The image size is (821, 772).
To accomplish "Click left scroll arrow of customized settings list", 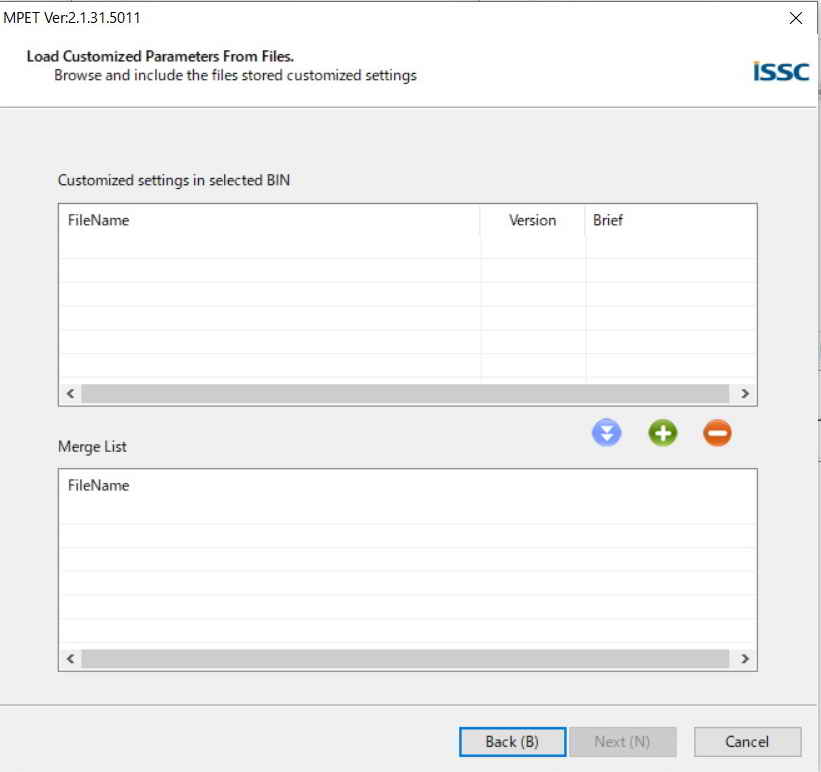I will pos(71,393).
